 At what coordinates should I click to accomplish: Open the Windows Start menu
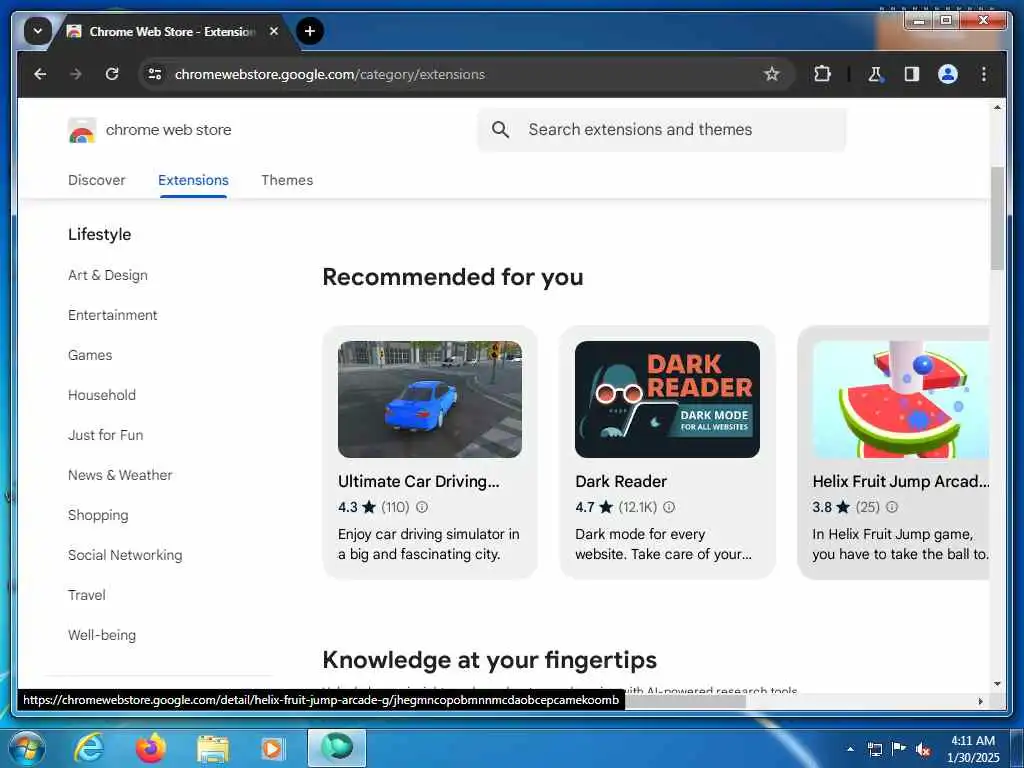[x=27, y=748]
